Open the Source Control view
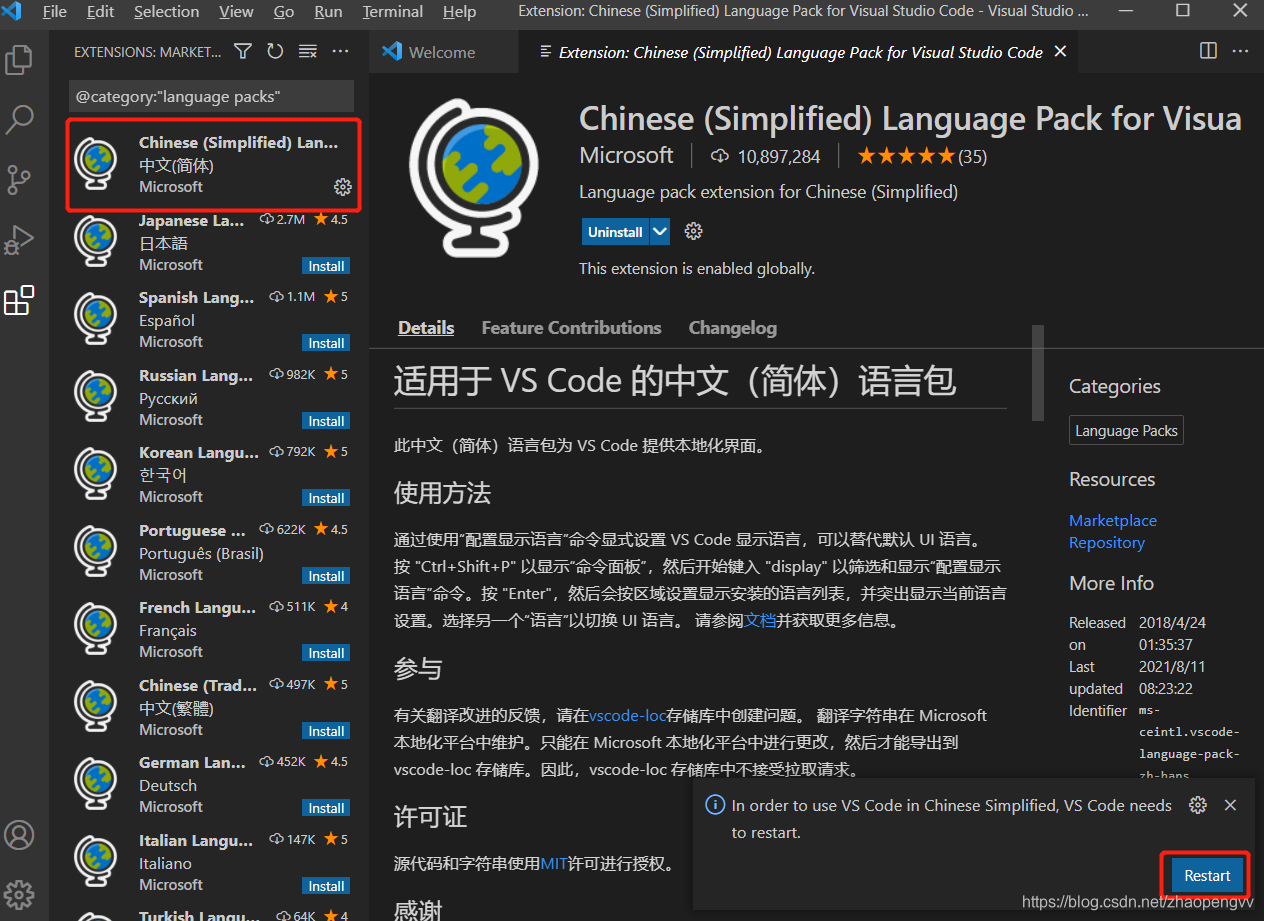Image resolution: width=1264 pixels, height=921 pixels. click(x=19, y=180)
